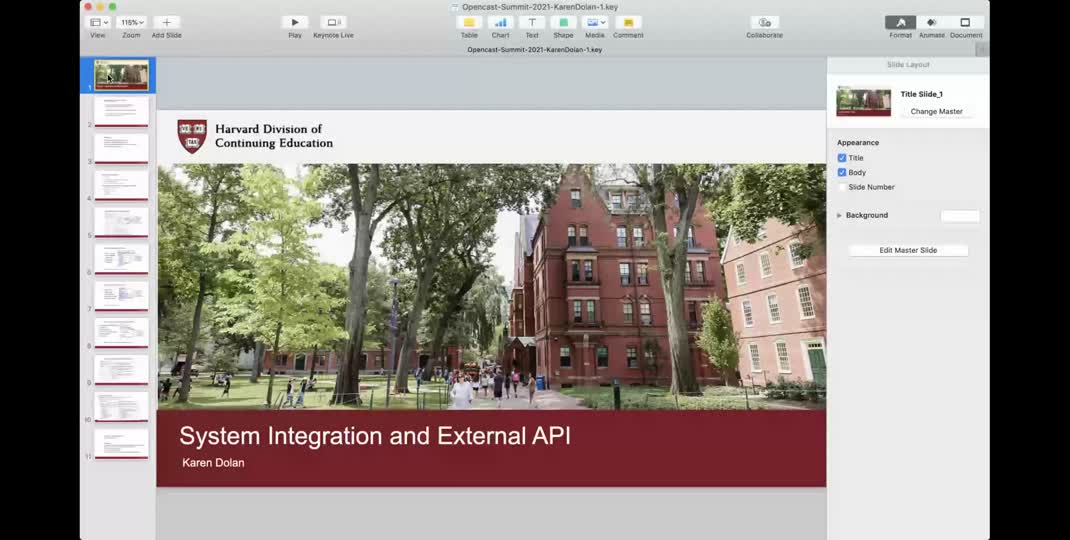This screenshot has width=1070, height=540.
Task: Select slide 5 thumbnail in navigator
Action: click(121, 222)
